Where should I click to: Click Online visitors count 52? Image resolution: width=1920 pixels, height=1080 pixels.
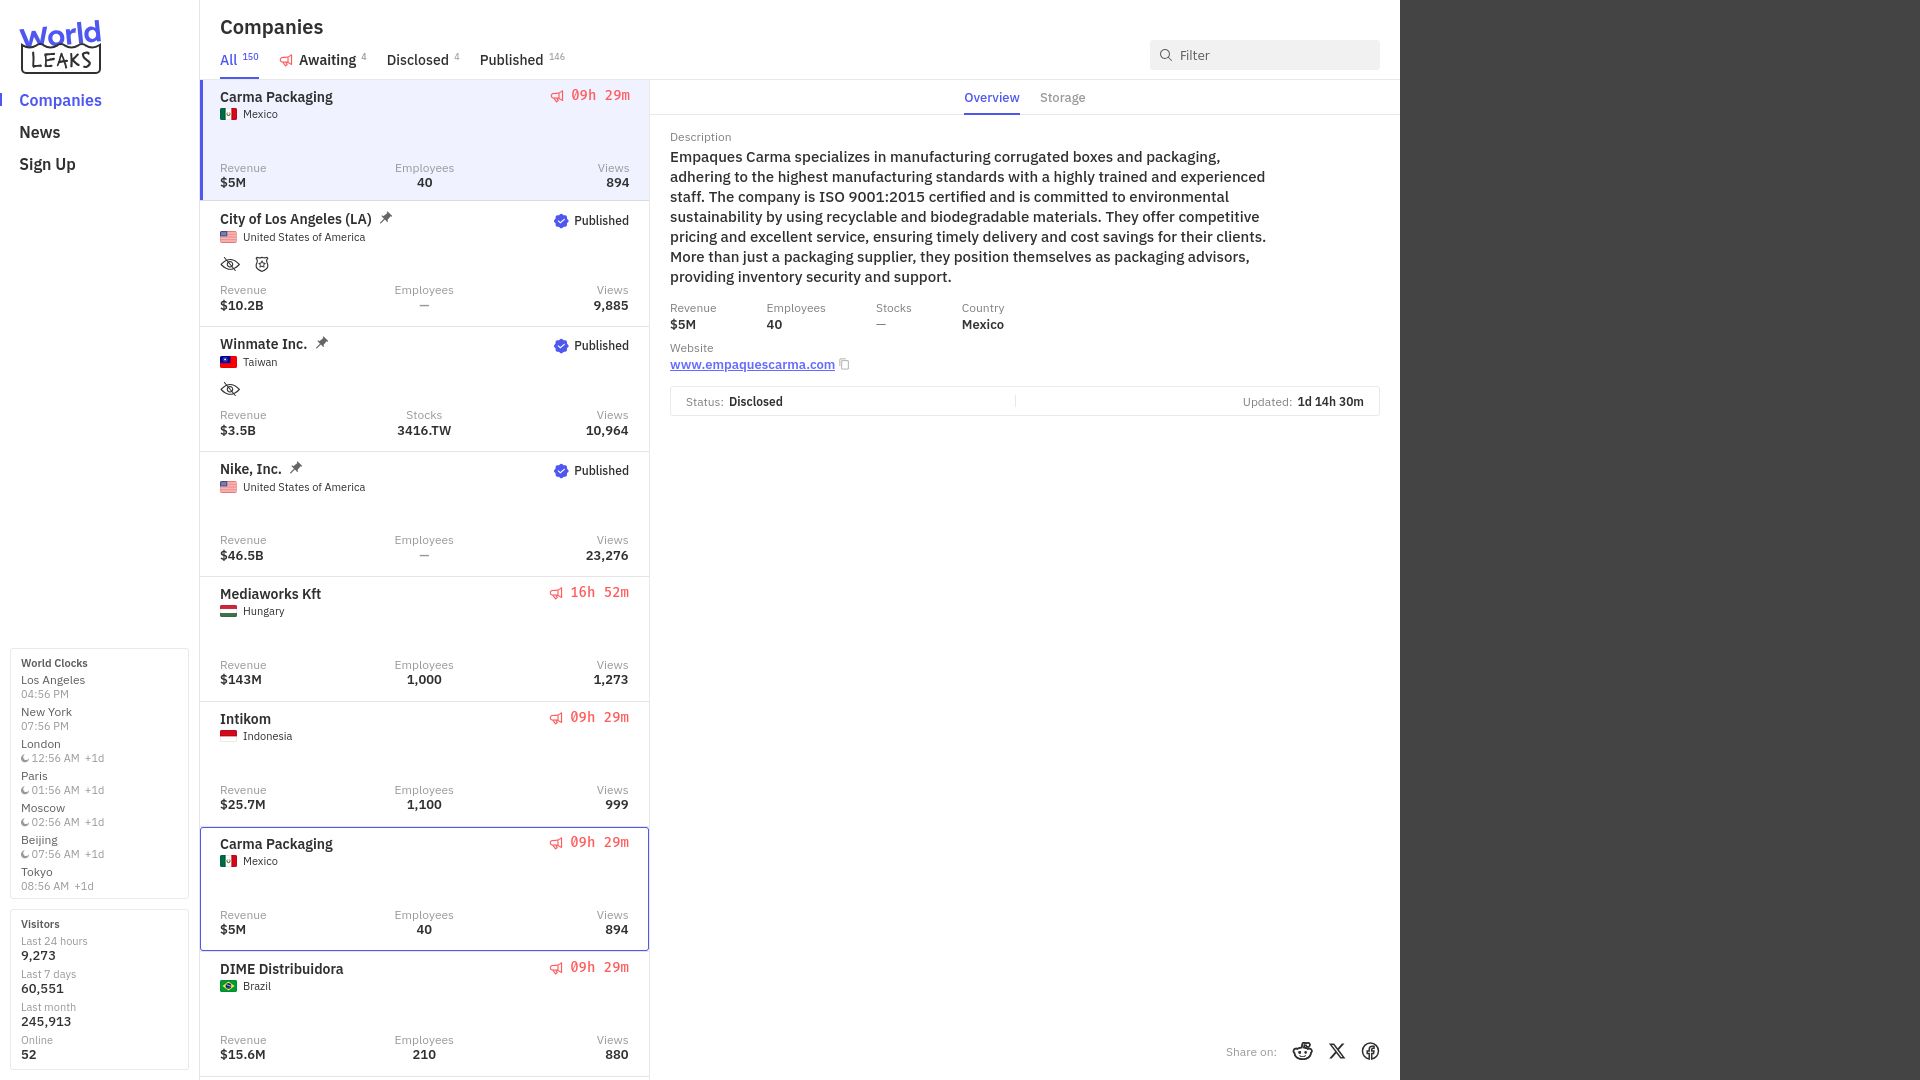(29, 1055)
